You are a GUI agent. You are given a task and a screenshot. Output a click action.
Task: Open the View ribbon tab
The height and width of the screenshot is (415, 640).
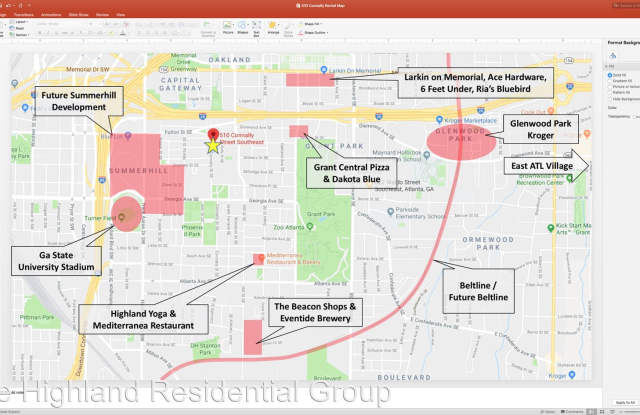[x=121, y=15]
